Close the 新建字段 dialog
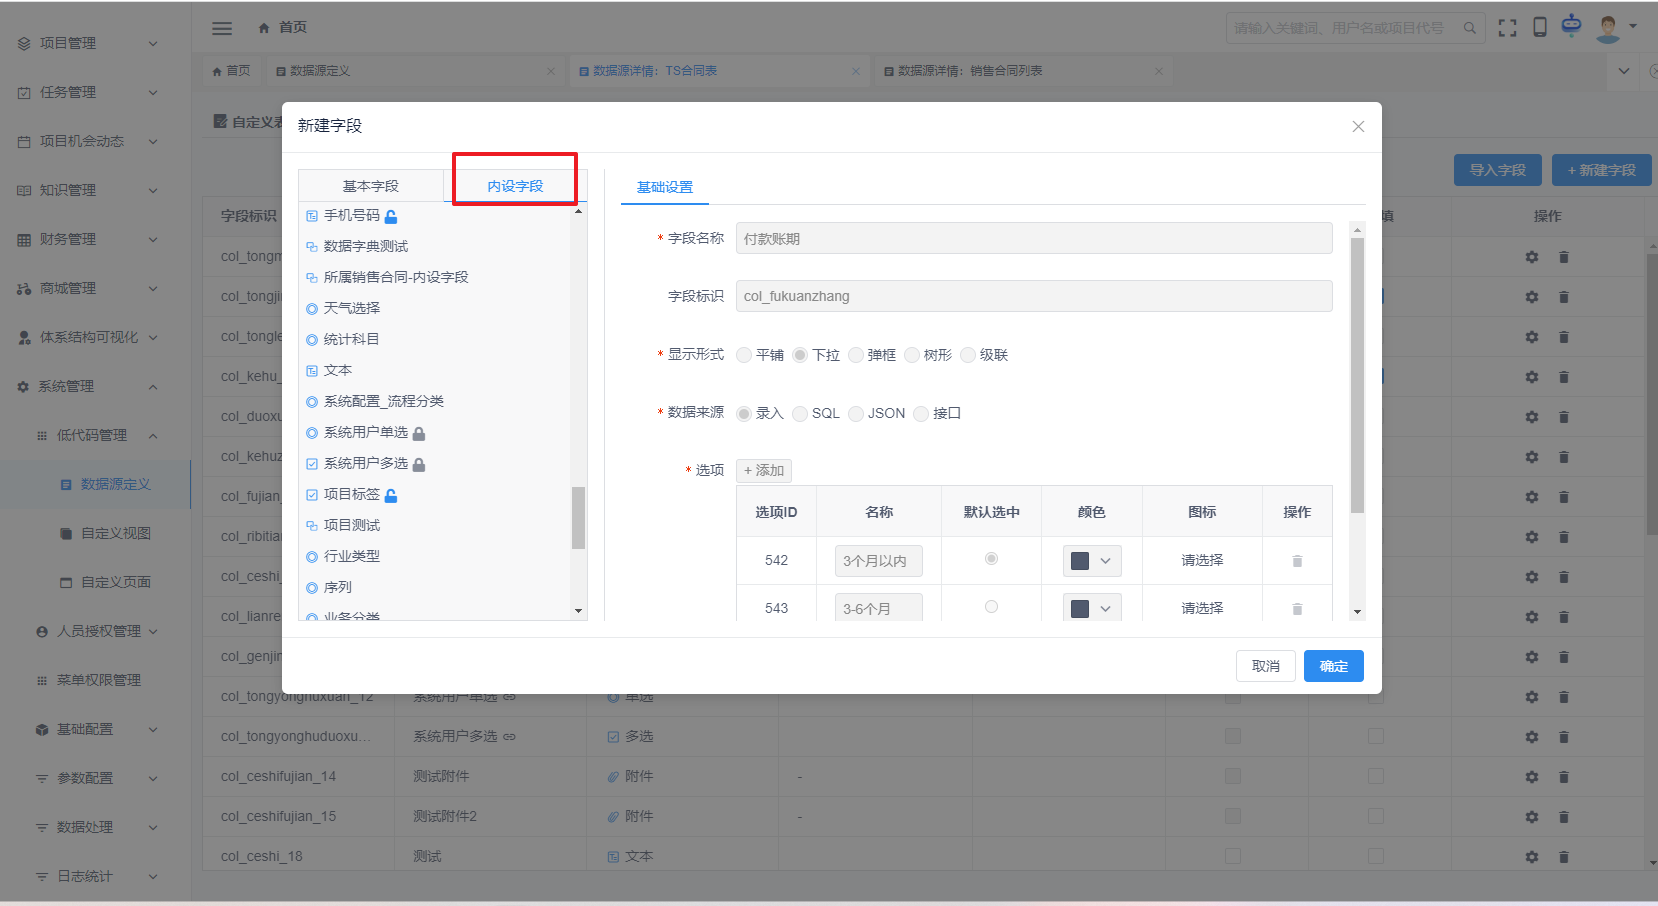 [1358, 126]
